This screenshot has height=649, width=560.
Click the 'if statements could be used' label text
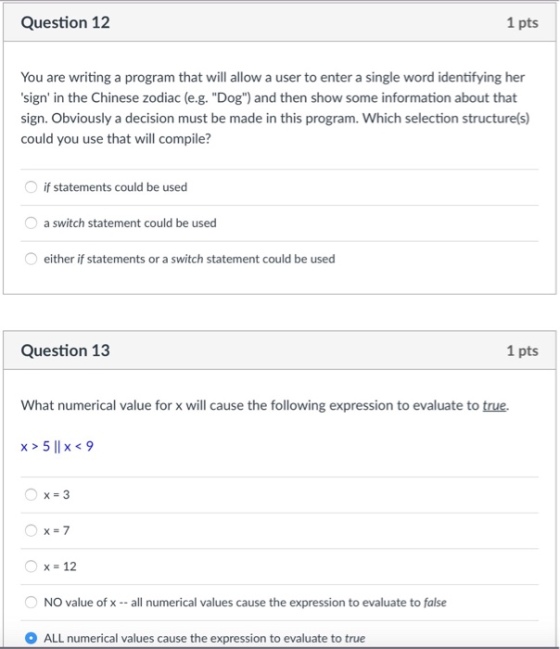[x=115, y=187]
